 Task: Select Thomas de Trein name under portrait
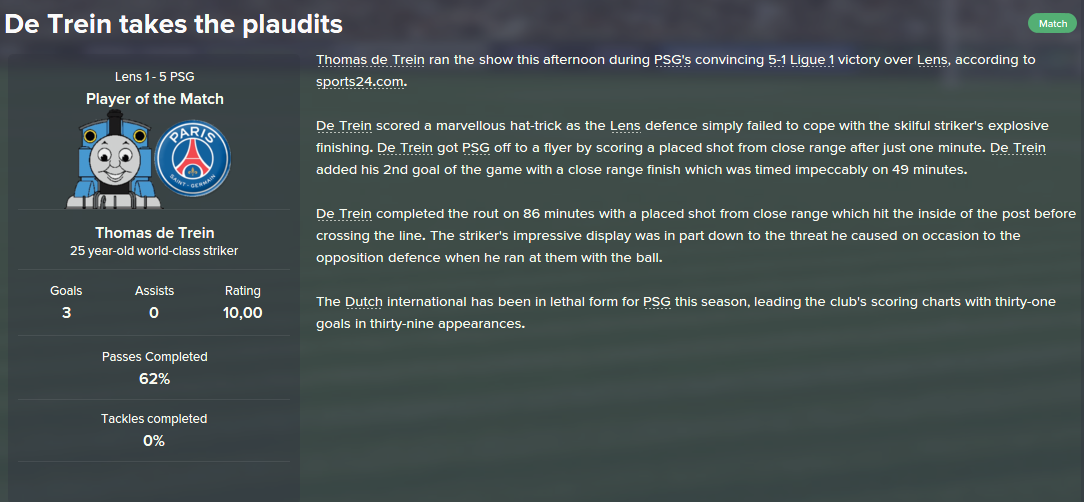(x=155, y=232)
